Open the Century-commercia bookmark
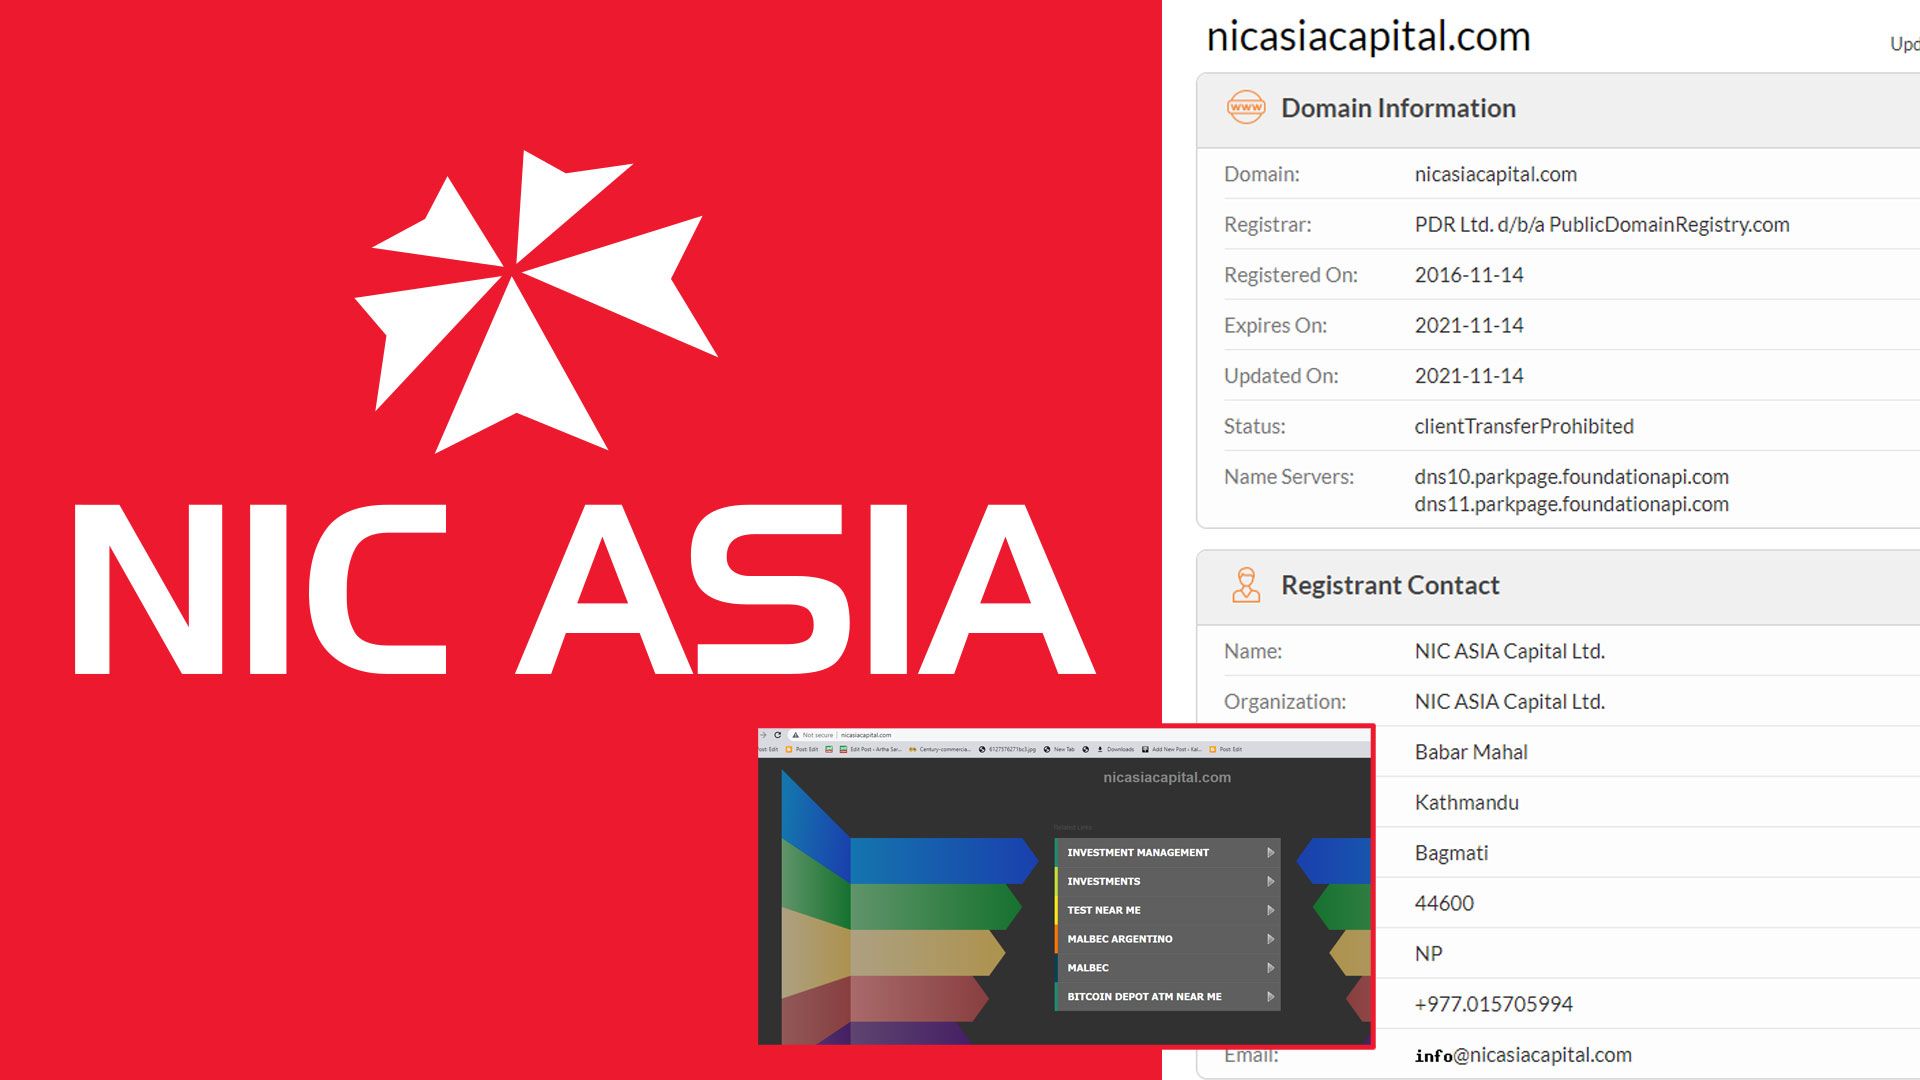This screenshot has width=1920, height=1080. click(940, 749)
